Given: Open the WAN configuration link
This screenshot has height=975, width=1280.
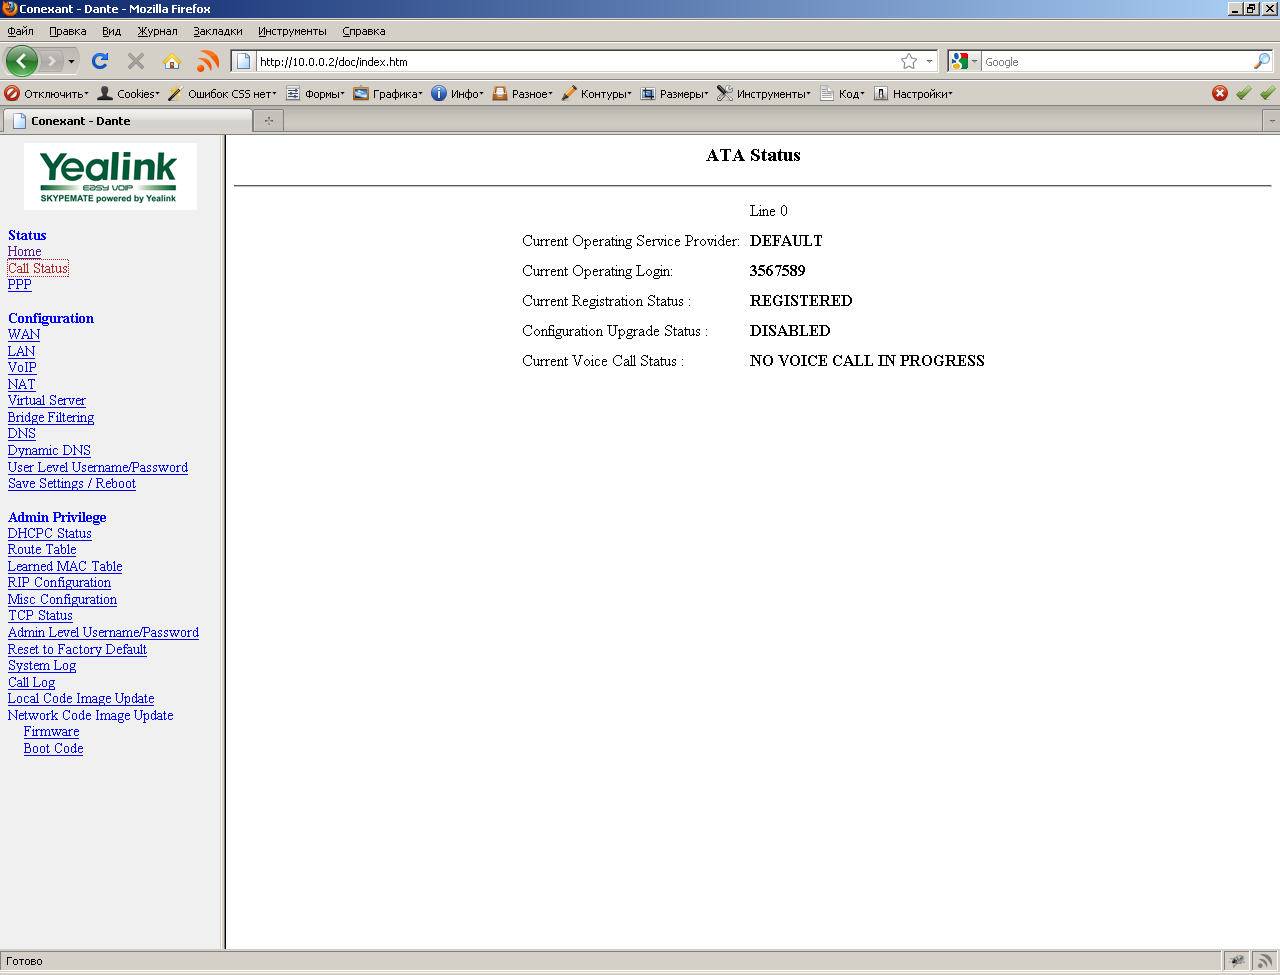Looking at the screenshot, I should (24, 335).
